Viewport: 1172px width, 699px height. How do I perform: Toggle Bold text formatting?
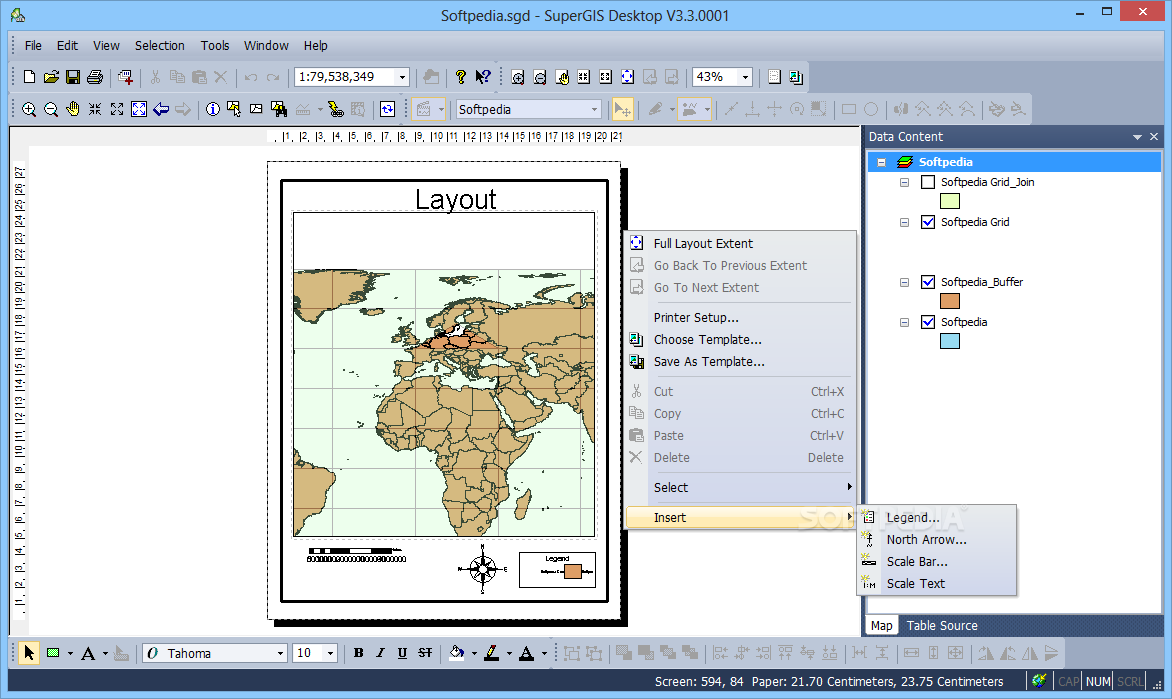pyautogui.click(x=359, y=653)
